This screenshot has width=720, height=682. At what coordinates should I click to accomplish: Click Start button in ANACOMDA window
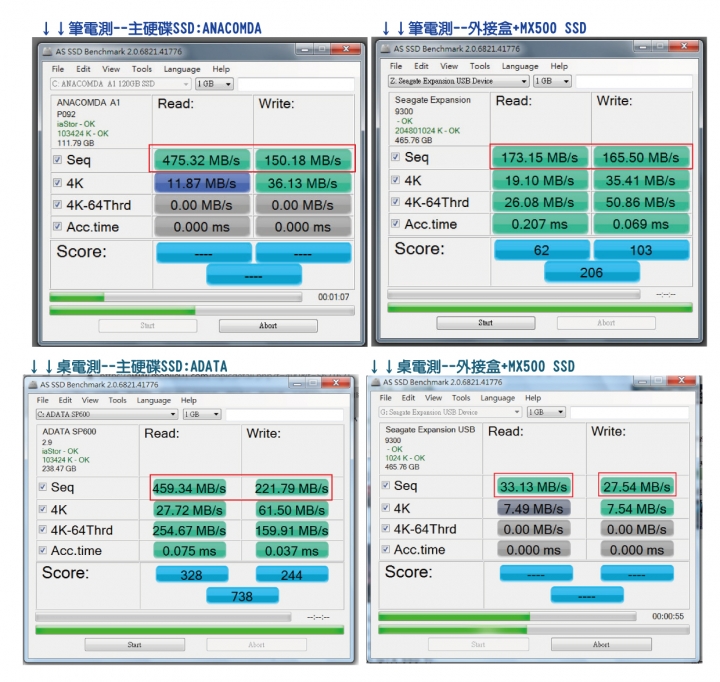click(147, 326)
